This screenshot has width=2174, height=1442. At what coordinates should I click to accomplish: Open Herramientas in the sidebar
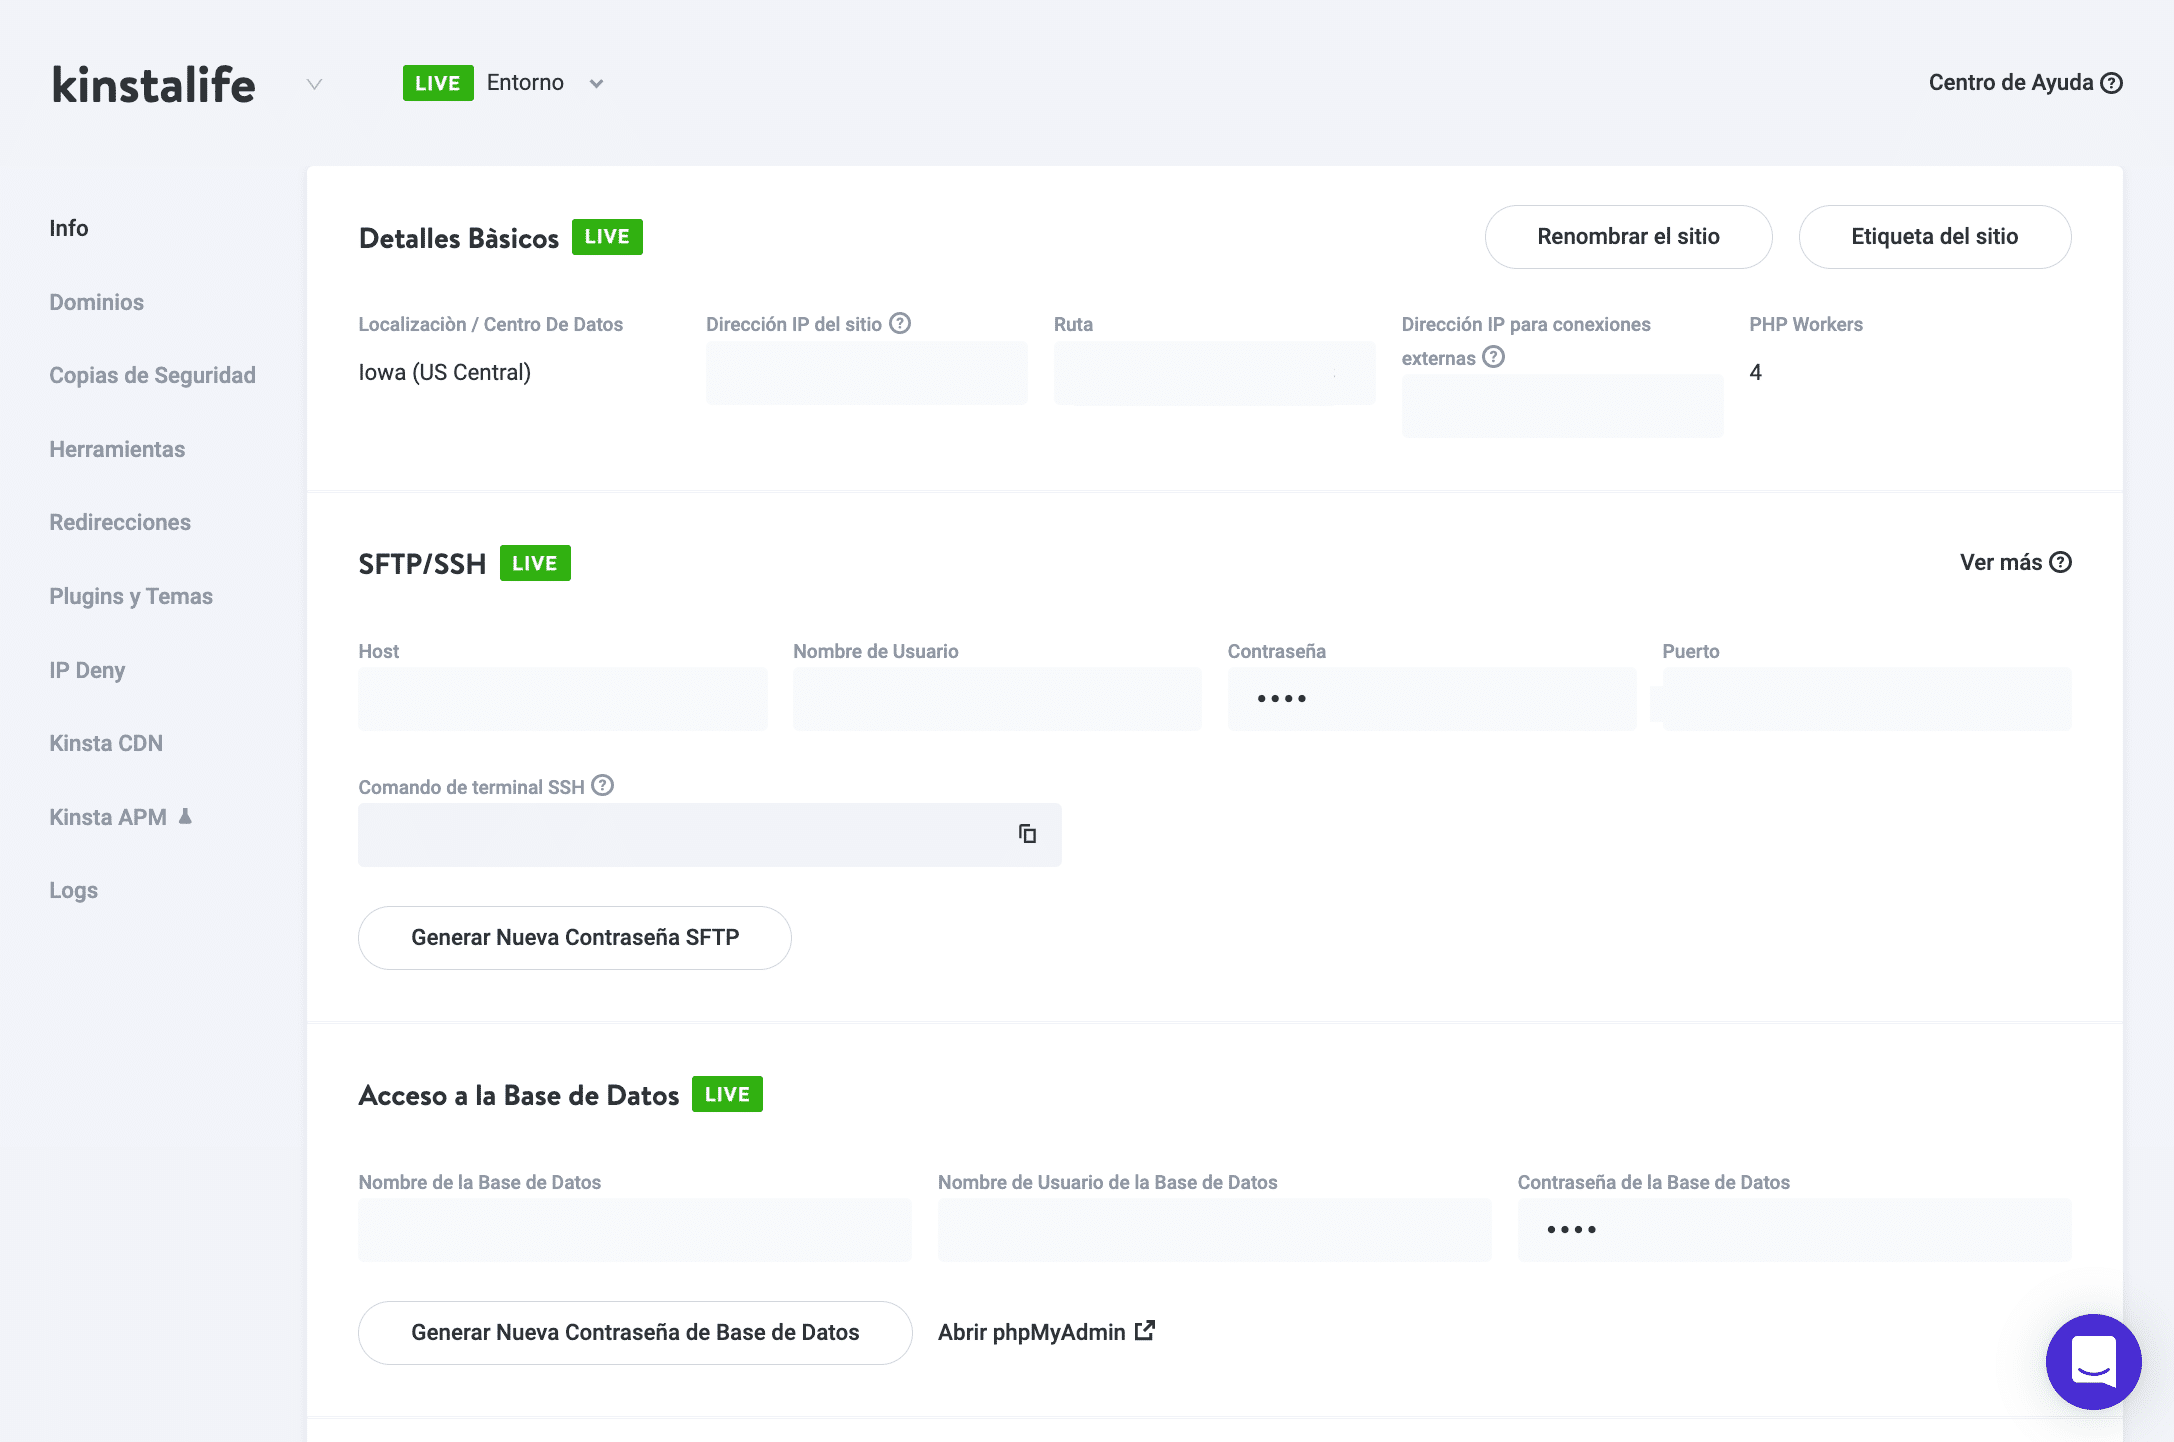[x=117, y=449]
